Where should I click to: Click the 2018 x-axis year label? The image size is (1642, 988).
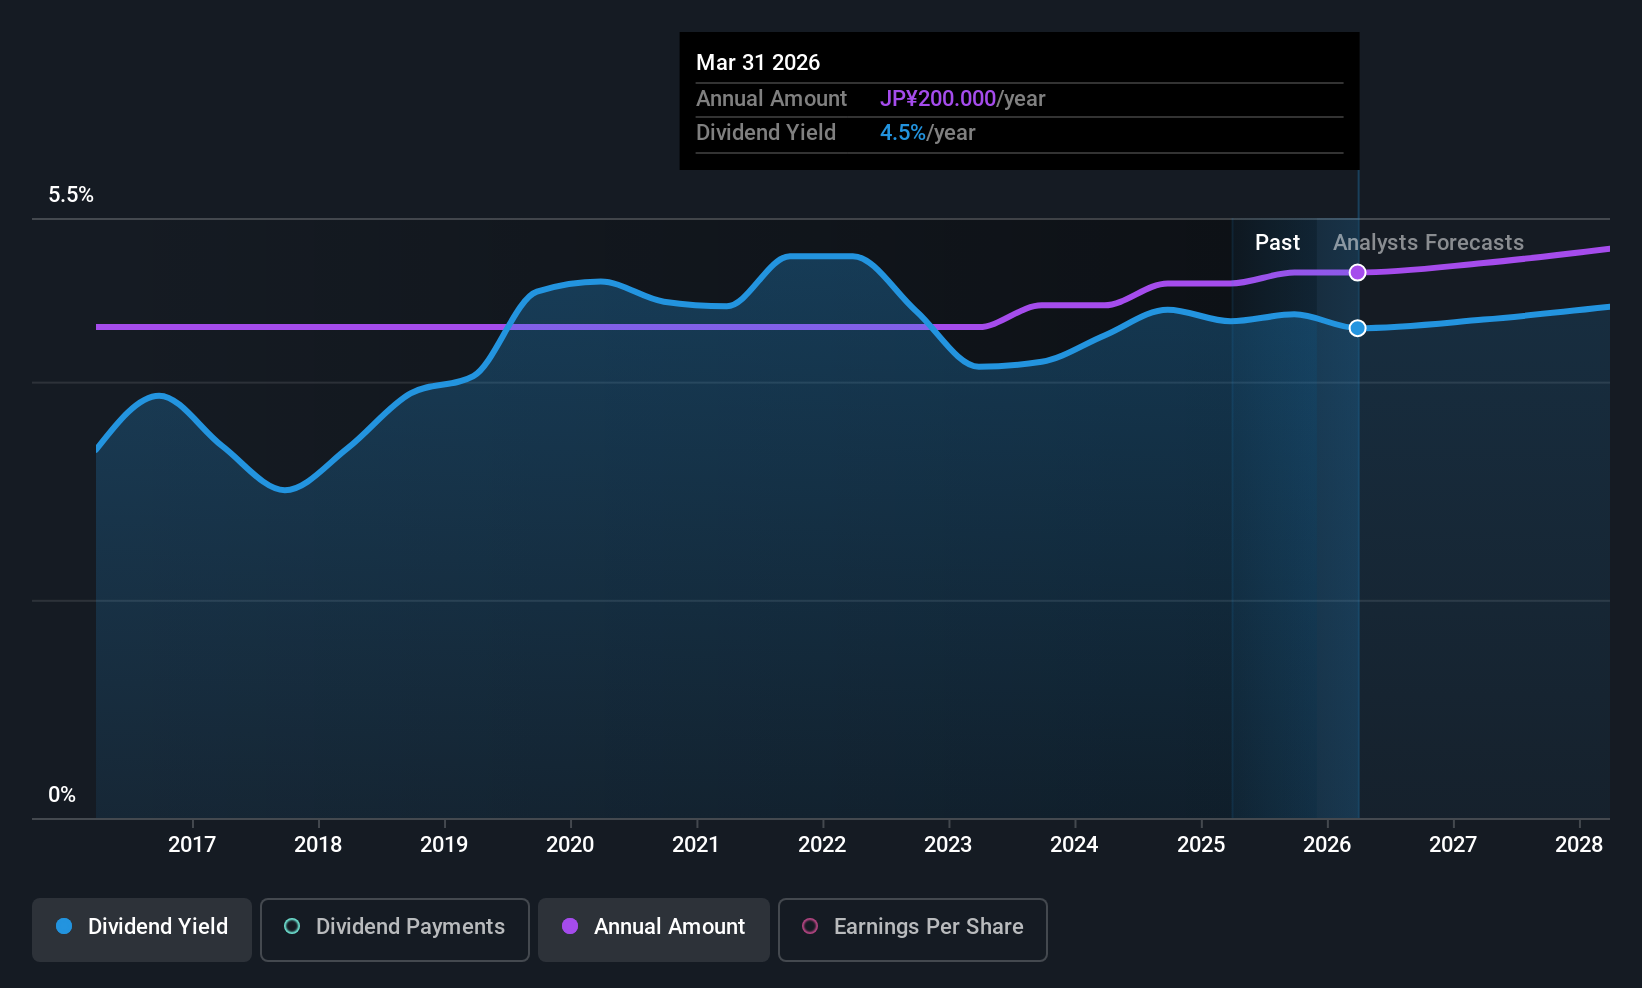[x=318, y=845]
